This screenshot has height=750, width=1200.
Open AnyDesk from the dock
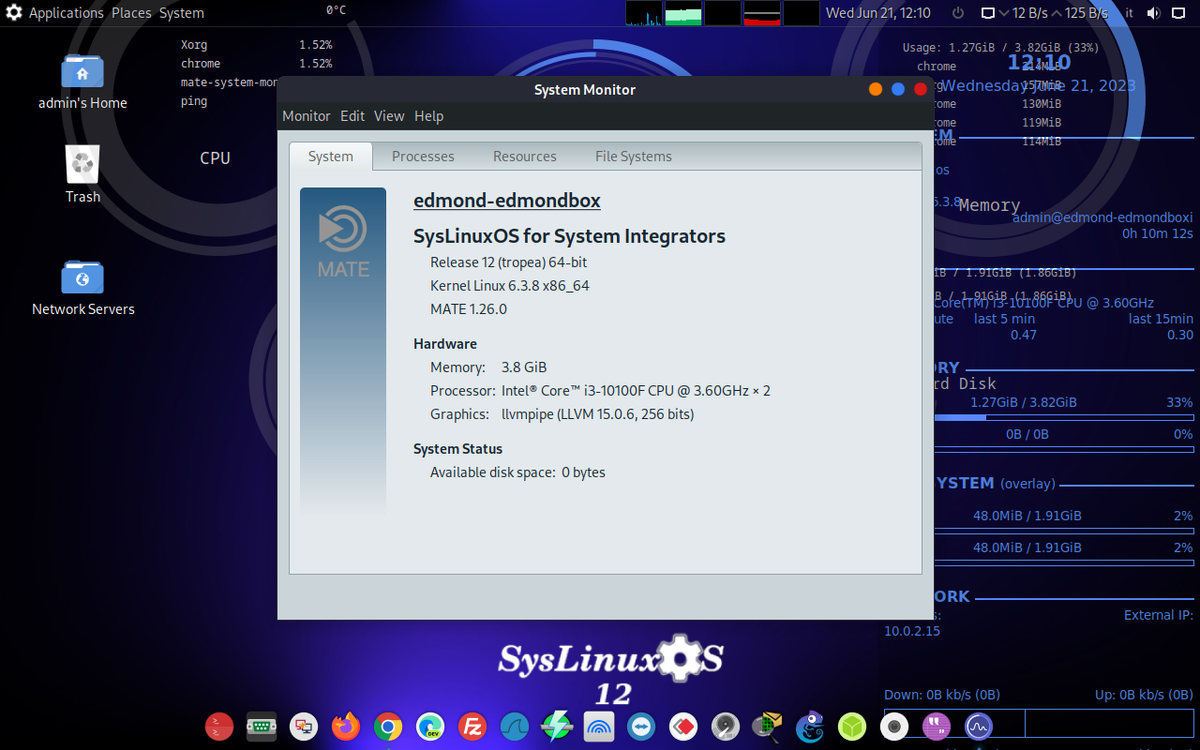[x=682, y=726]
